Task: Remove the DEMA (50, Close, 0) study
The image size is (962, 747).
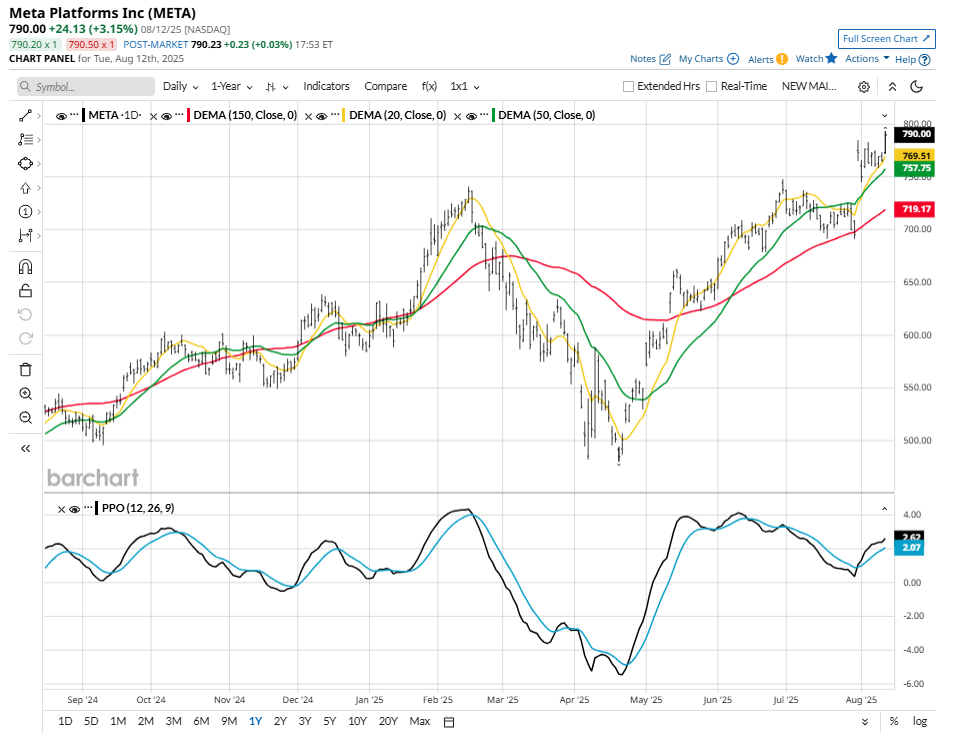Action: pyautogui.click(x=457, y=116)
